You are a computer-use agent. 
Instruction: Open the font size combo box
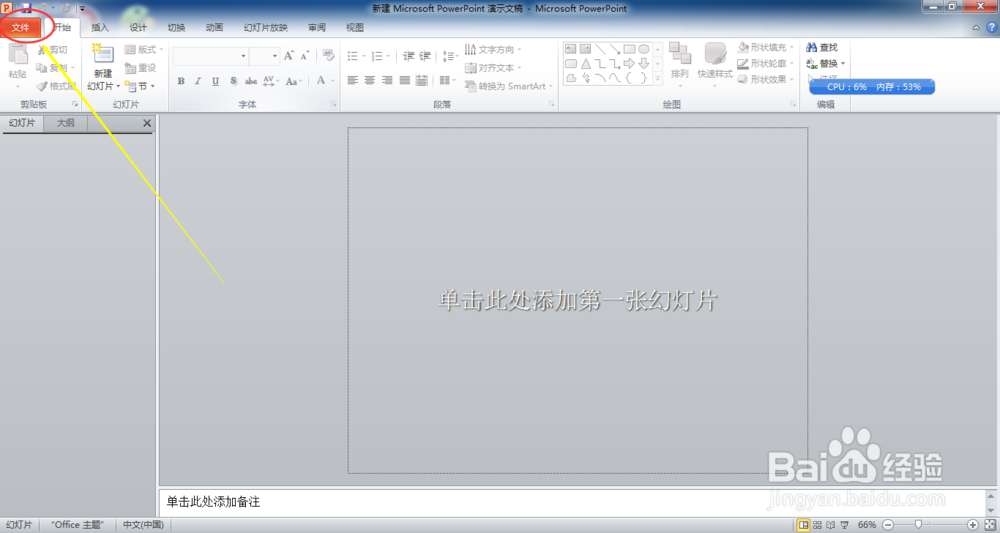[264, 56]
